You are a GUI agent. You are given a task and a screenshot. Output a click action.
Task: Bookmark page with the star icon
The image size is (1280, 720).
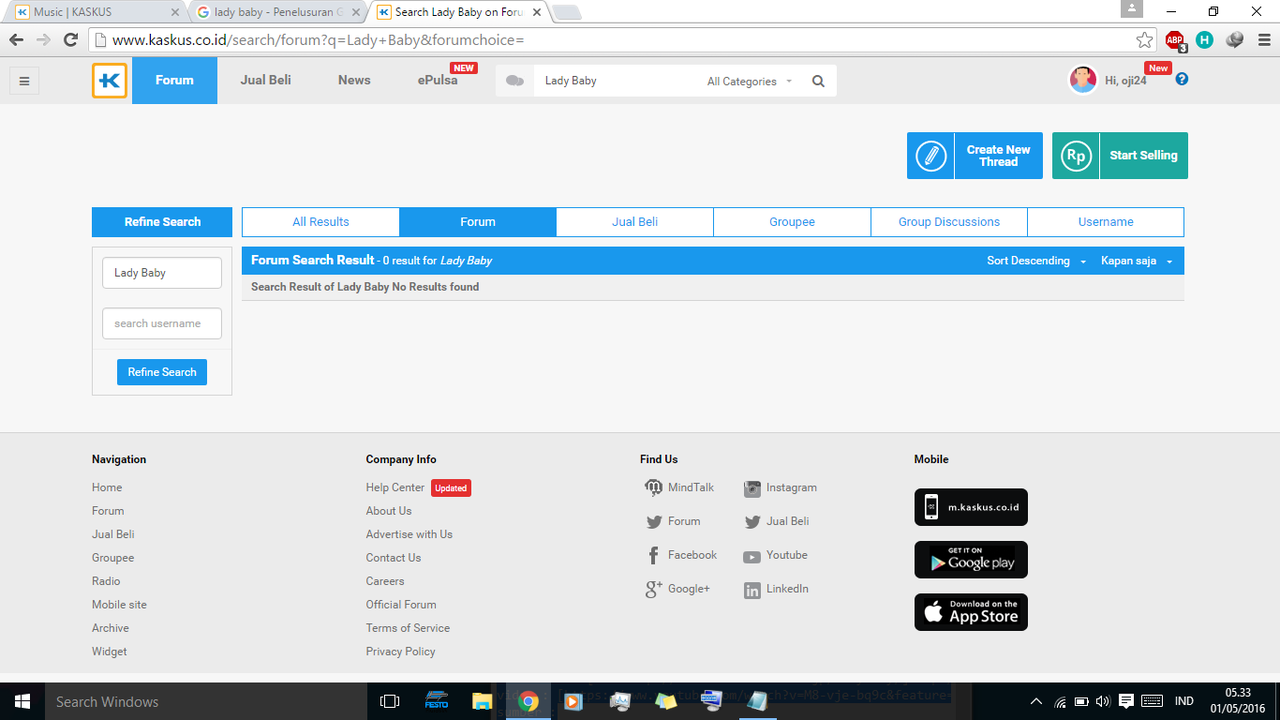point(1145,40)
